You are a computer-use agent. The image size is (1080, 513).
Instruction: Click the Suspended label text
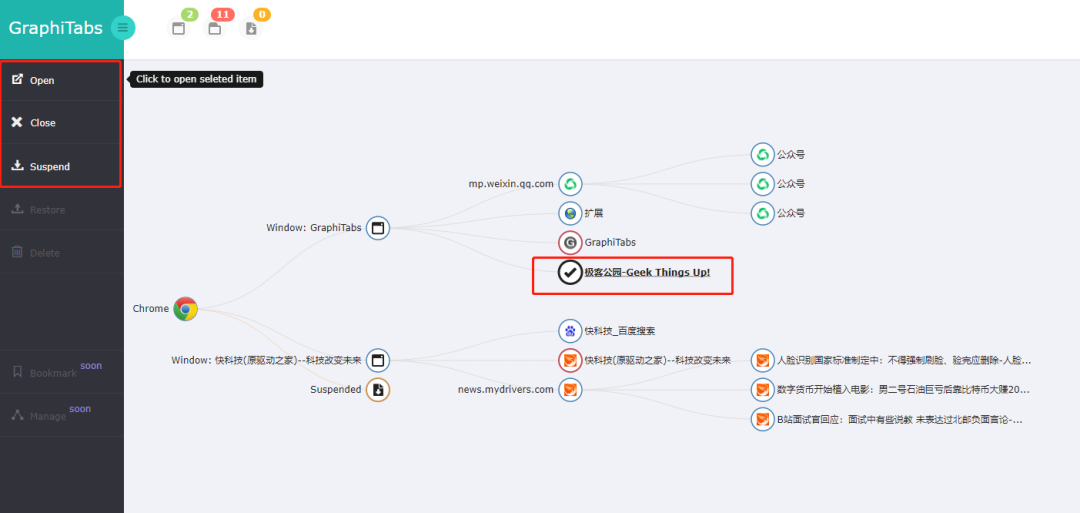click(x=335, y=390)
